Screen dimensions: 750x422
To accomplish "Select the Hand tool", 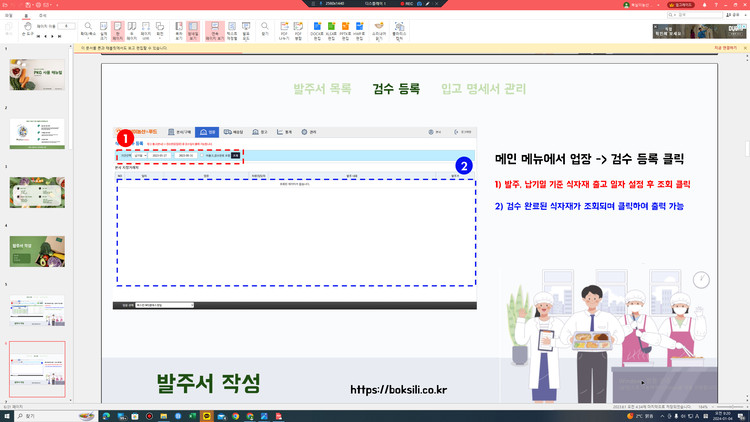I will pyautogui.click(x=28, y=30).
